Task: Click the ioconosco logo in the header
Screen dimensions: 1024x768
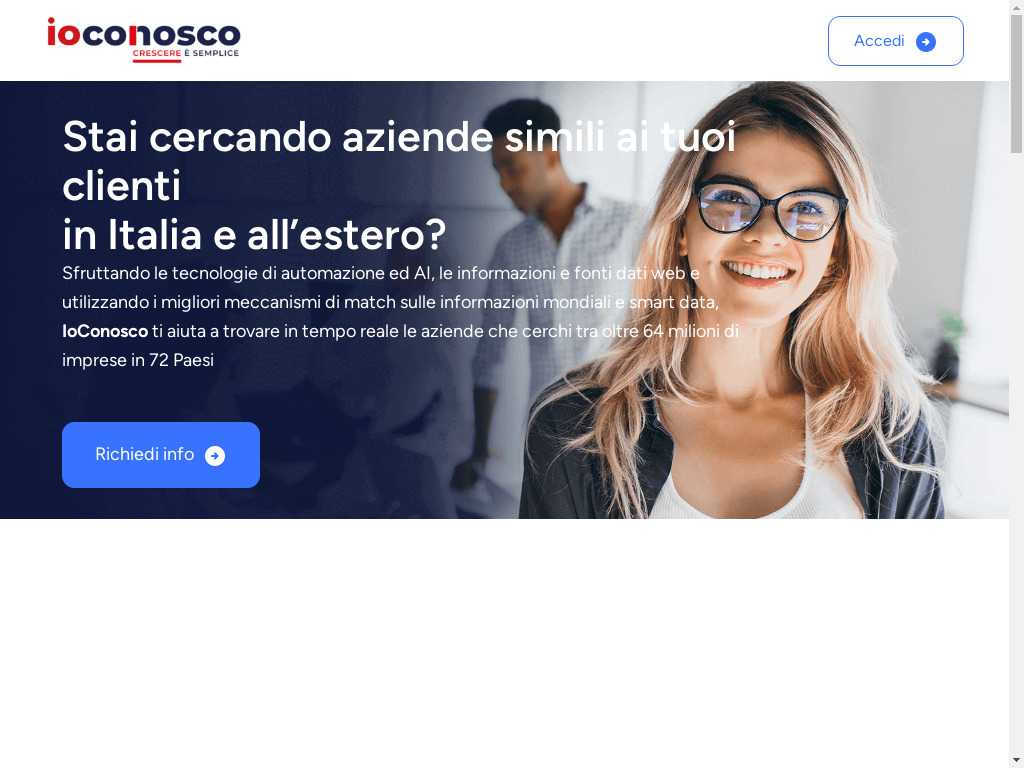Action: (x=144, y=40)
